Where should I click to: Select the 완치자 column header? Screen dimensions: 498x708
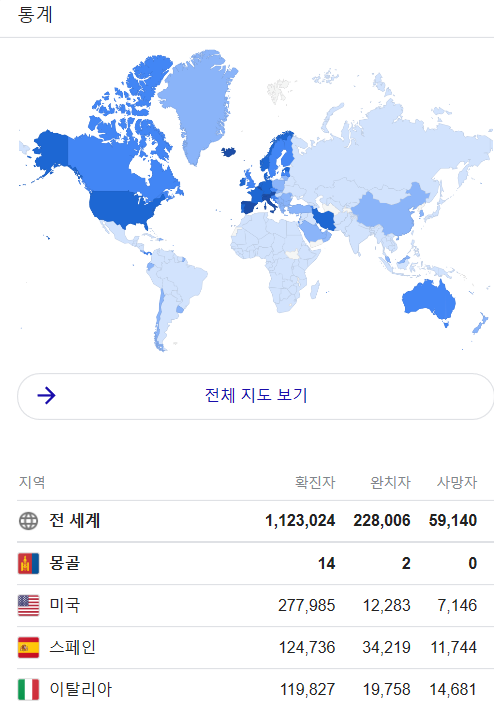pyautogui.click(x=391, y=482)
